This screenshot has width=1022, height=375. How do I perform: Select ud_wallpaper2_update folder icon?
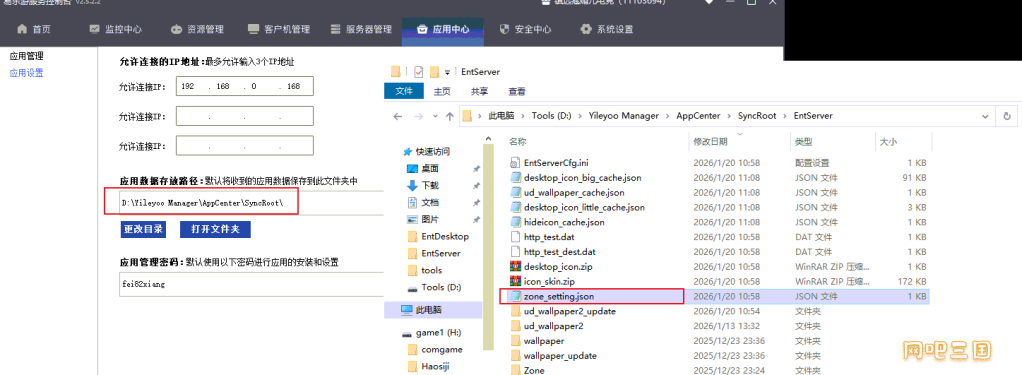click(515, 311)
